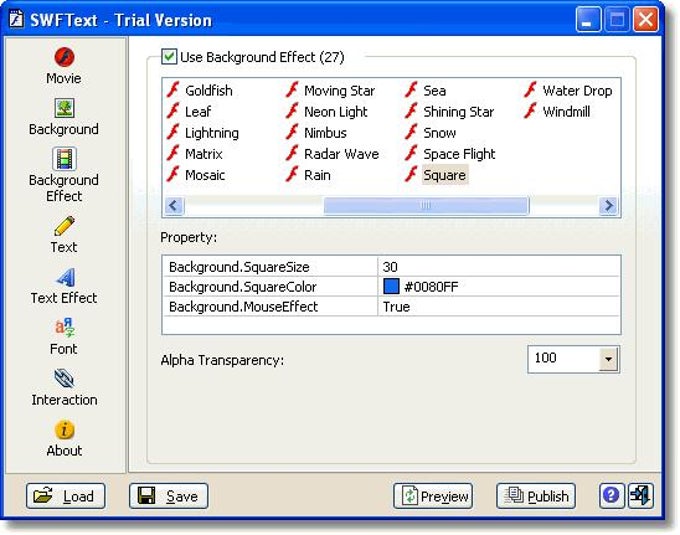The width and height of the screenshot is (680, 535).
Task: Select the Background Effect filmstrip icon
Action: (x=64, y=159)
